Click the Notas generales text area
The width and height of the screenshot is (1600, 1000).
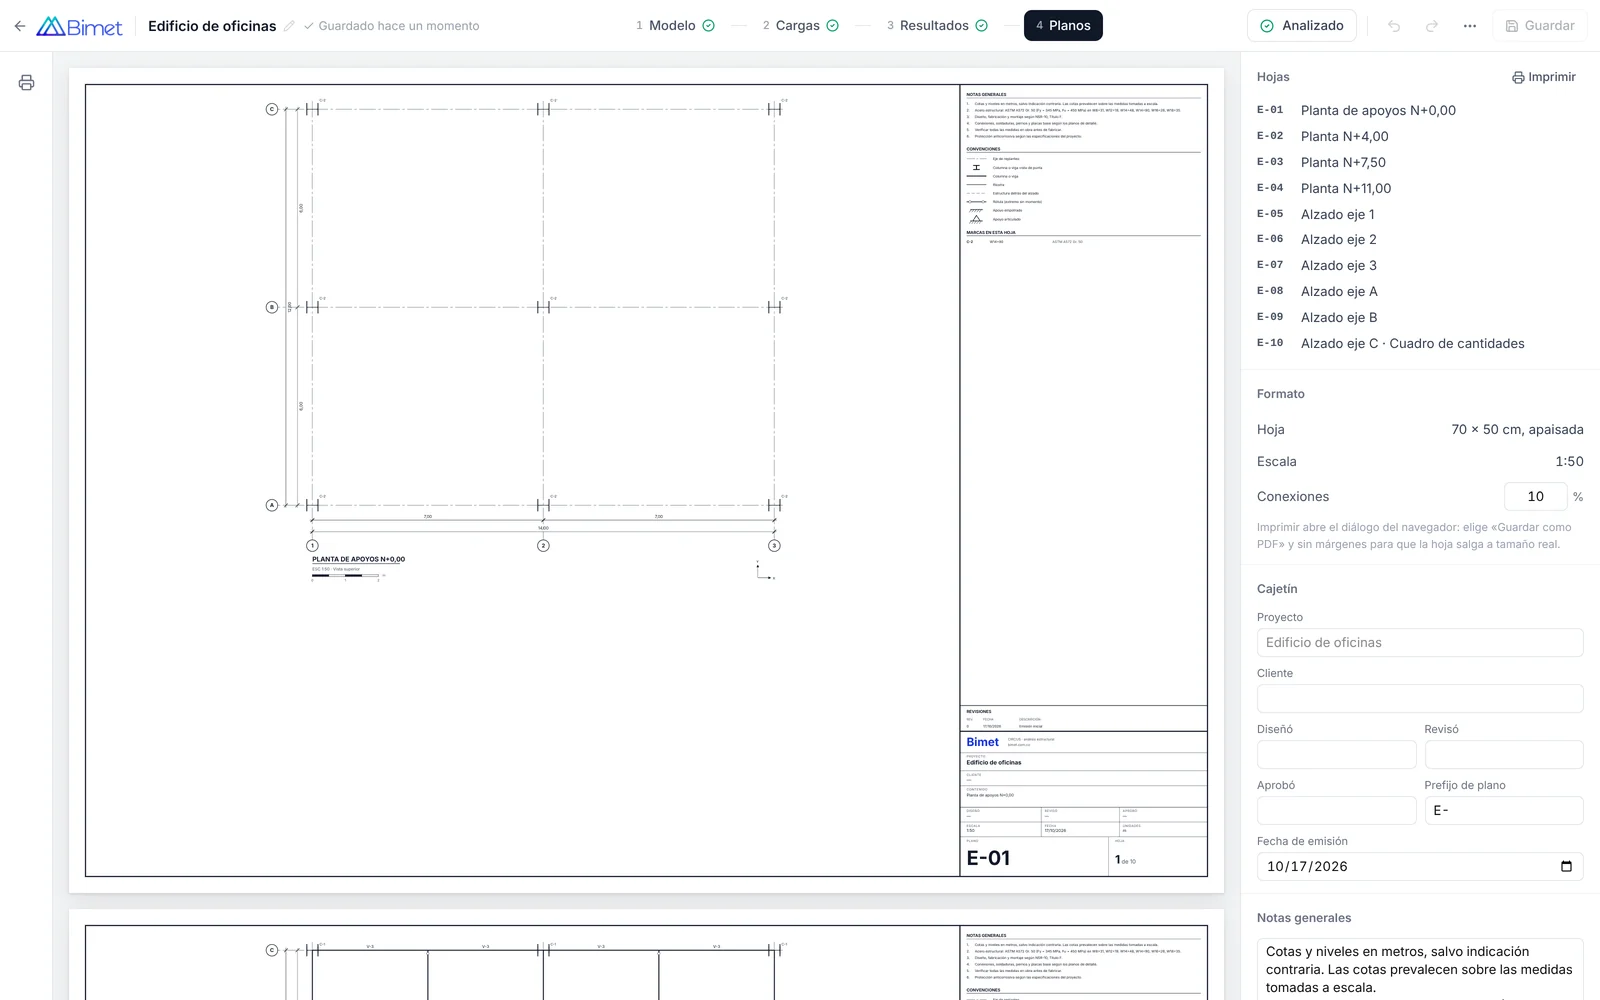1420,969
